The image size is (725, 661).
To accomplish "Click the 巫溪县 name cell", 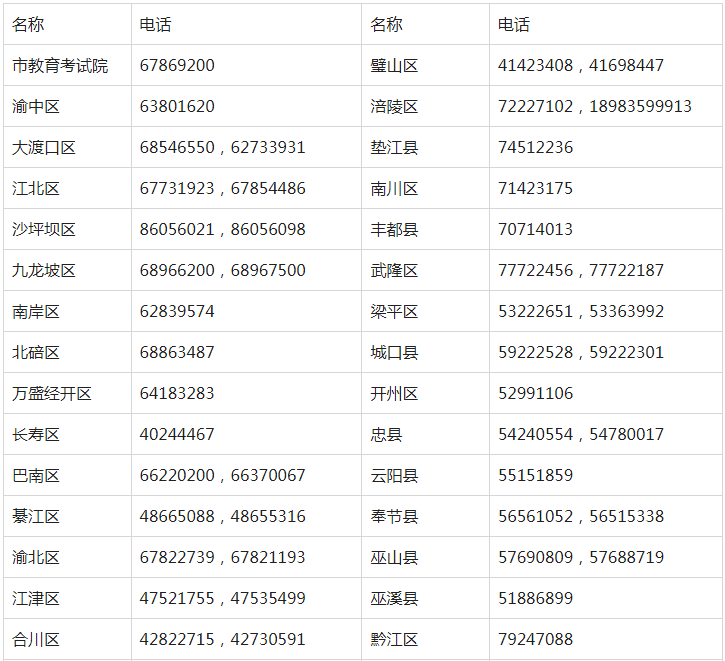I will coord(394,599).
